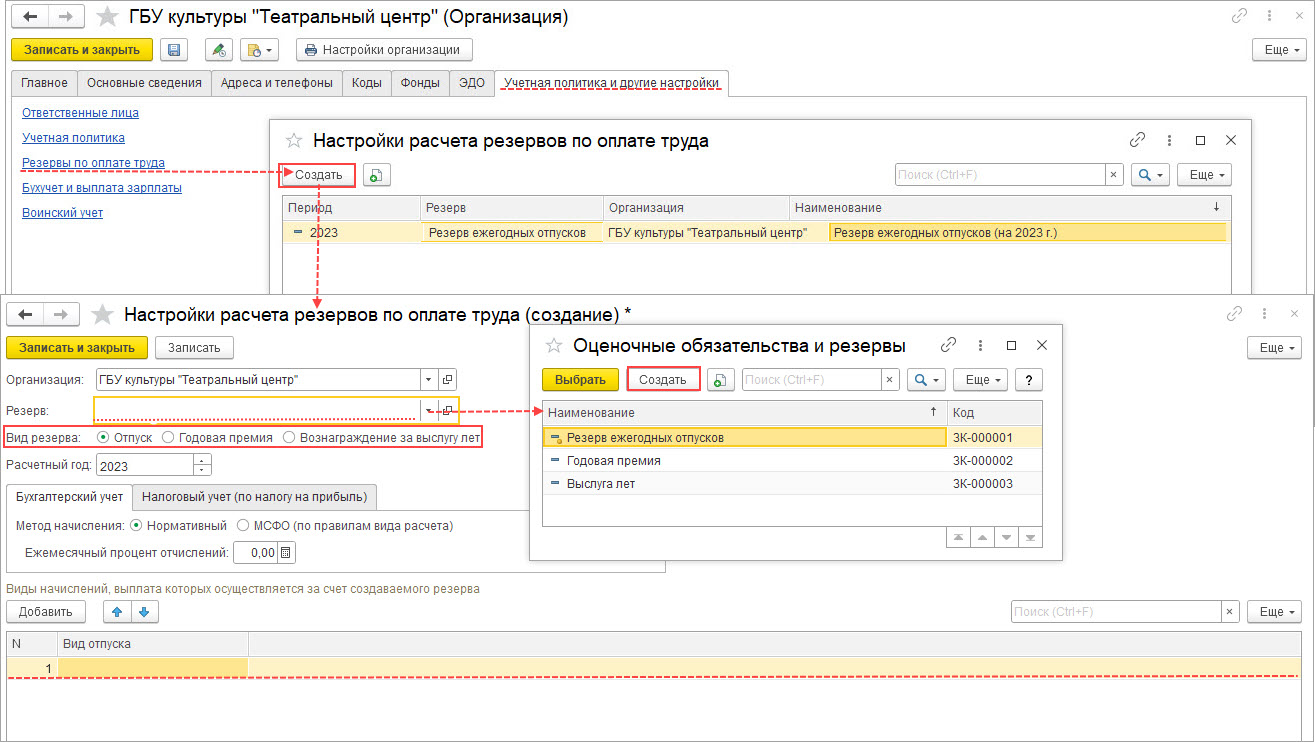
Task: Switch to Основные сведения tab
Action: tap(144, 83)
